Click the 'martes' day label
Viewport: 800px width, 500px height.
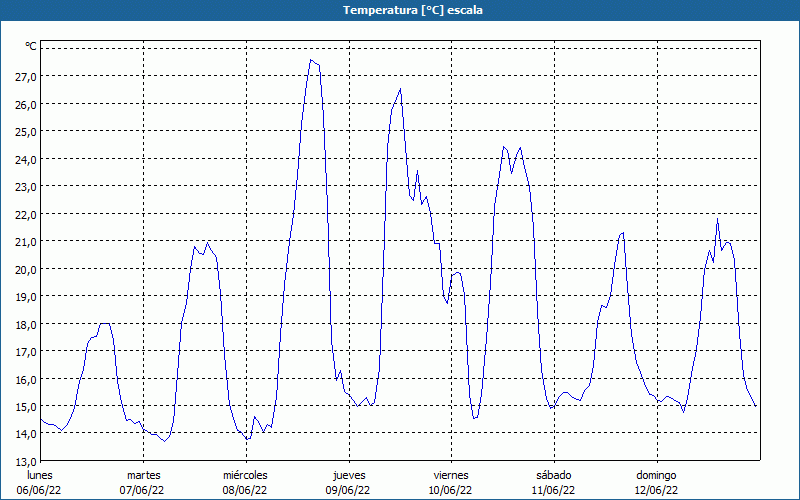click(144, 476)
